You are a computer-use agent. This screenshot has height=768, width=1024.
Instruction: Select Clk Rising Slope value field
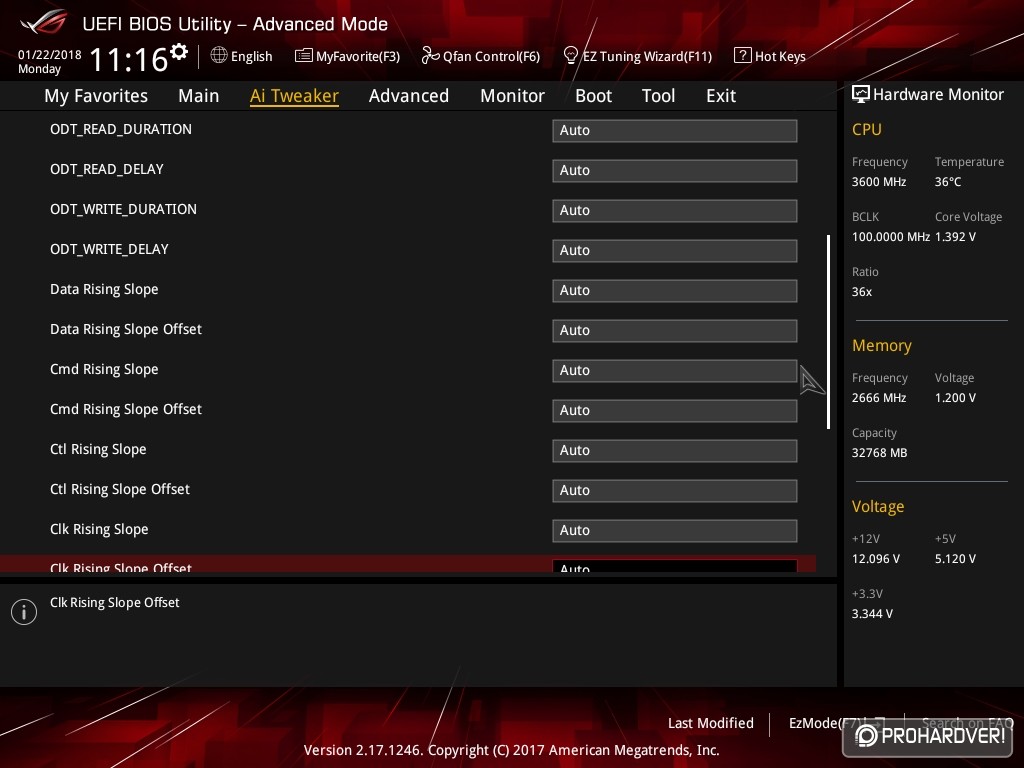pos(675,530)
